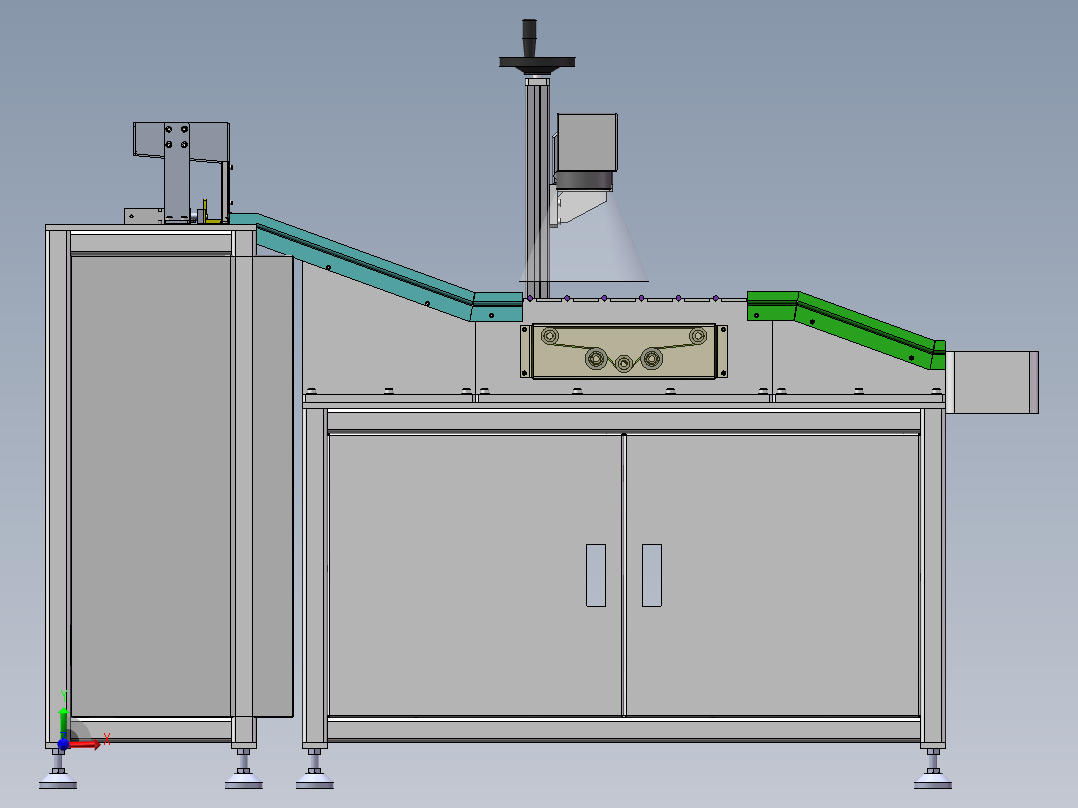
Task: Click the handwheel's upright crank grip
Action: (529, 38)
